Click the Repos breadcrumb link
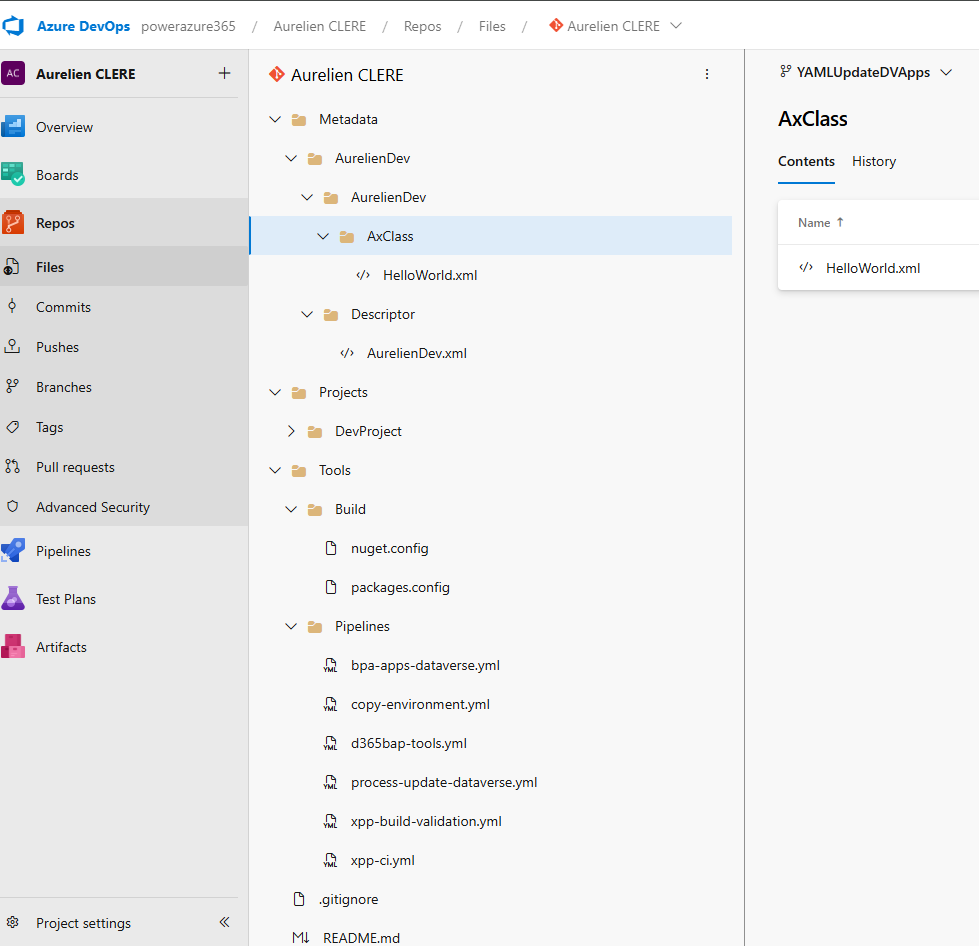This screenshot has height=946, width=979. click(x=422, y=26)
